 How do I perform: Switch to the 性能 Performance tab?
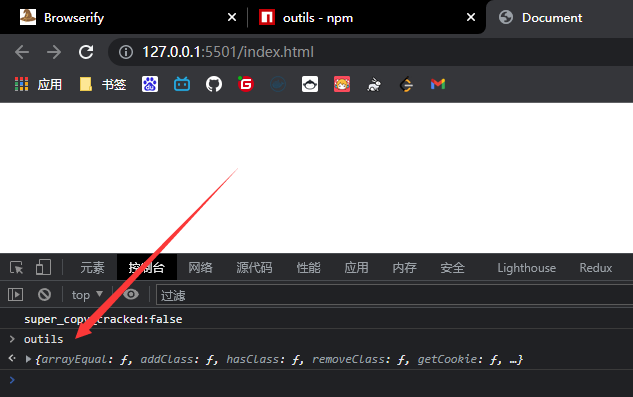[x=308, y=267]
